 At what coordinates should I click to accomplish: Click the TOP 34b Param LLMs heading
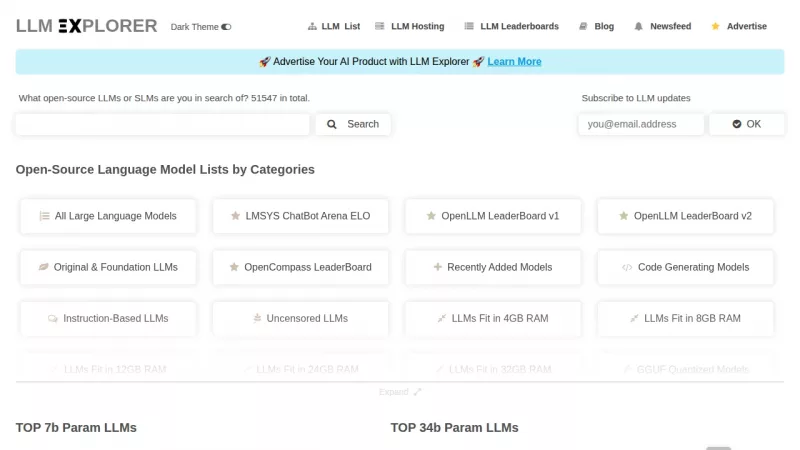455,428
